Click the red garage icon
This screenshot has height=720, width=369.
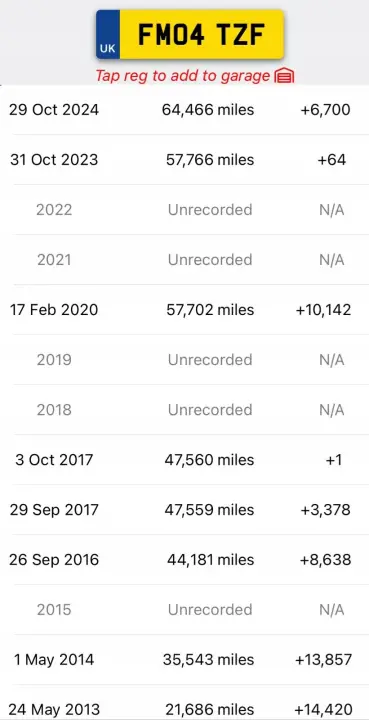coord(284,76)
